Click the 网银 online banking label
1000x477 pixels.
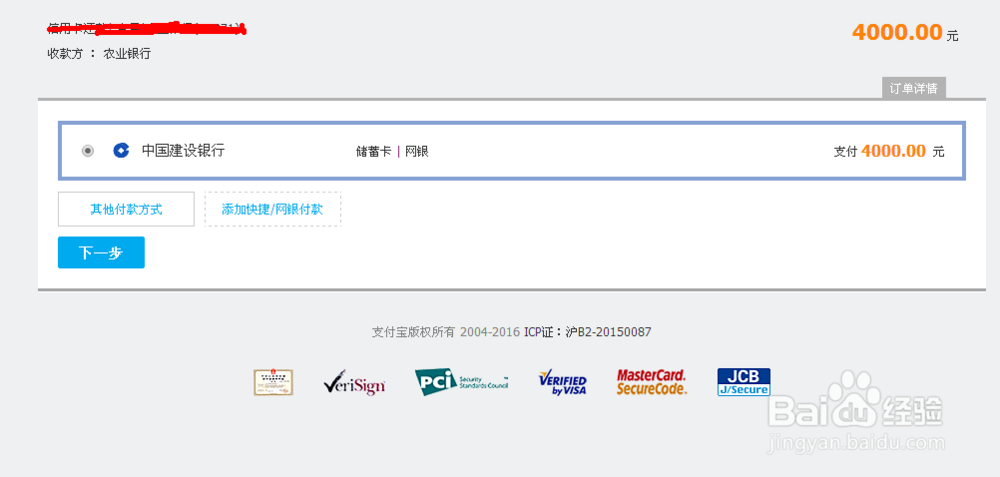tap(416, 152)
